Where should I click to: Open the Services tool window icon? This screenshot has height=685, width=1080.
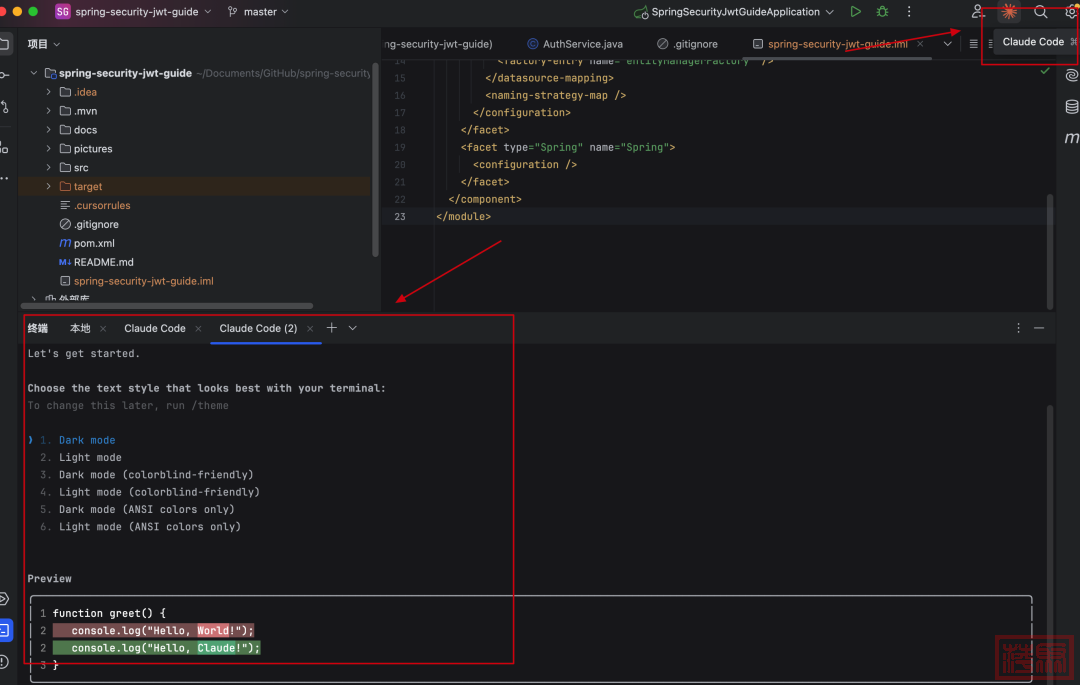[4, 599]
